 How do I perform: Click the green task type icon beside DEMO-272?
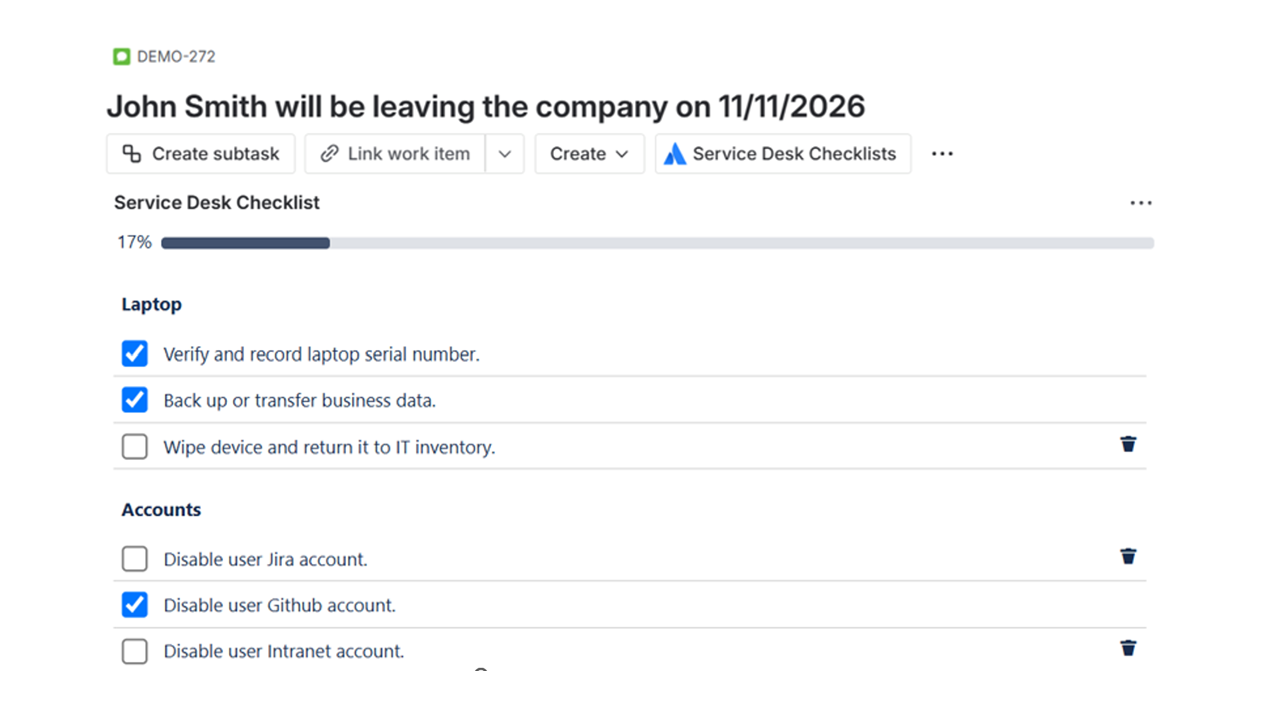[x=121, y=56]
